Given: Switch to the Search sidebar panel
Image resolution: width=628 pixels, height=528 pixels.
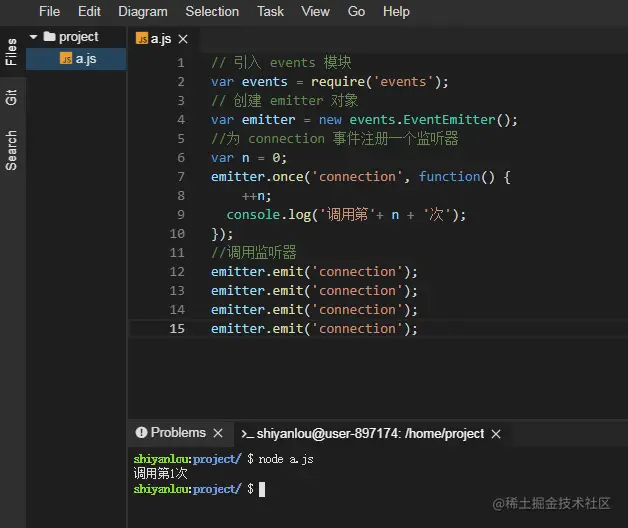Looking at the screenshot, I should [x=11, y=150].
